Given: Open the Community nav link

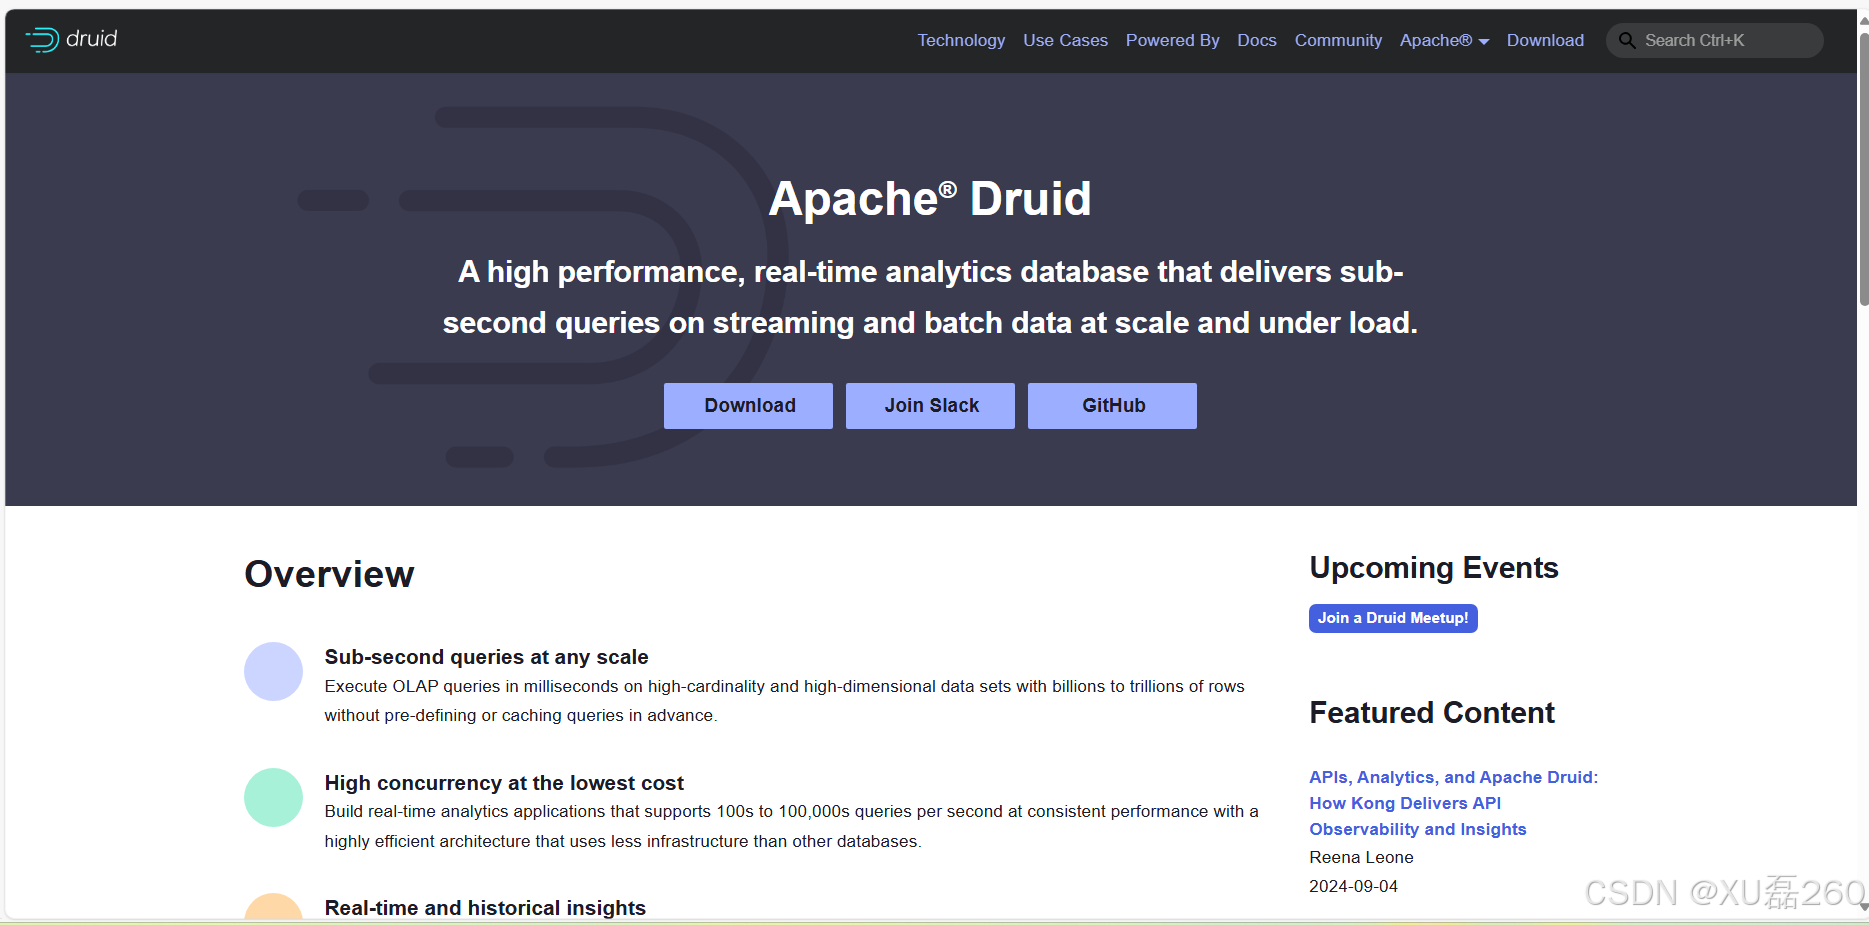Looking at the screenshot, I should point(1338,40).
